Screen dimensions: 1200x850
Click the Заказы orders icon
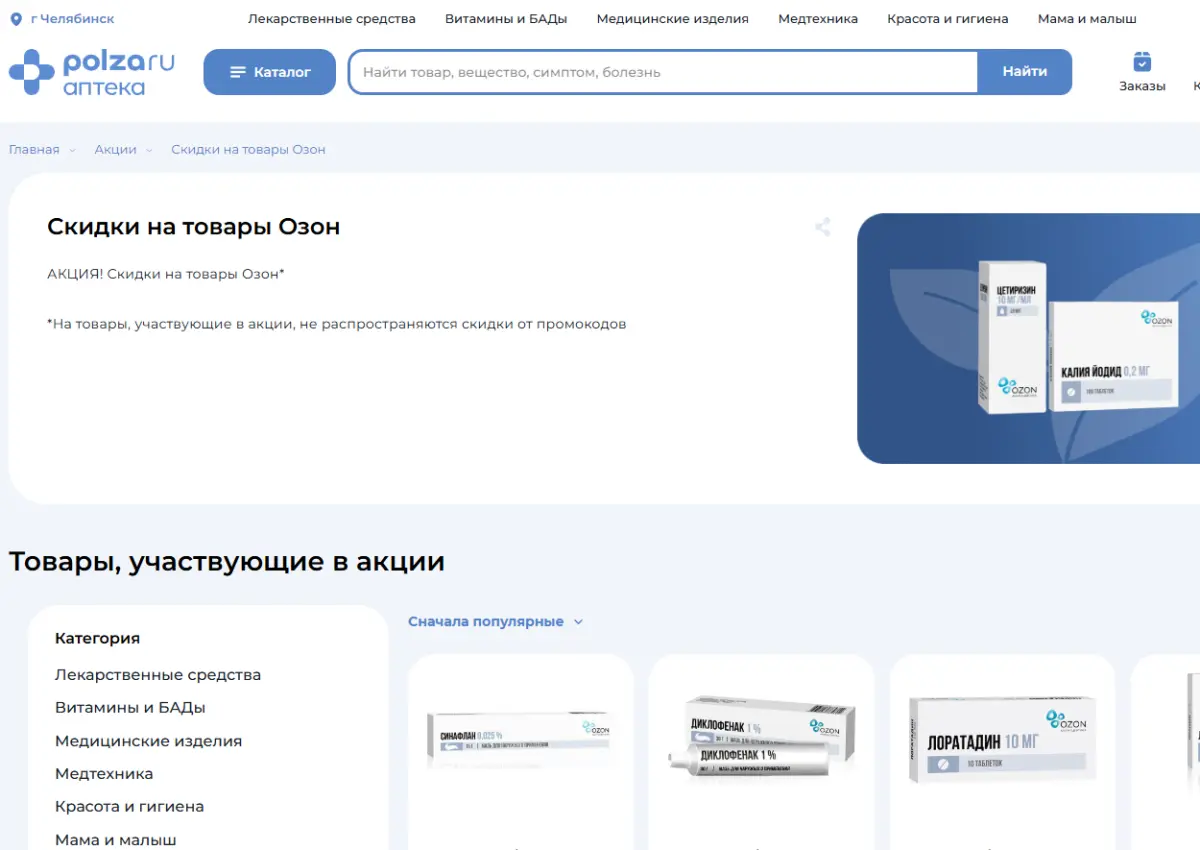1142,72
